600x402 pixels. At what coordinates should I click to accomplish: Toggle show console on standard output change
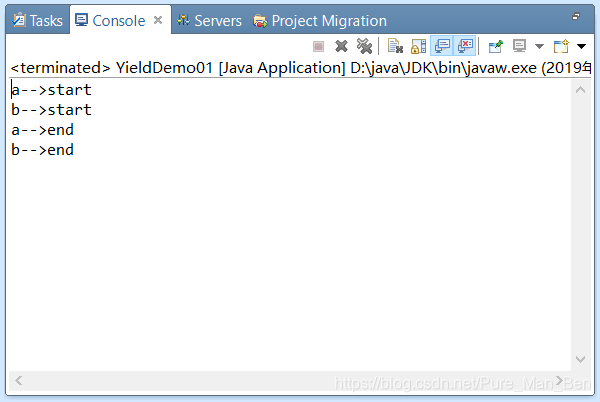coord(442,46)
